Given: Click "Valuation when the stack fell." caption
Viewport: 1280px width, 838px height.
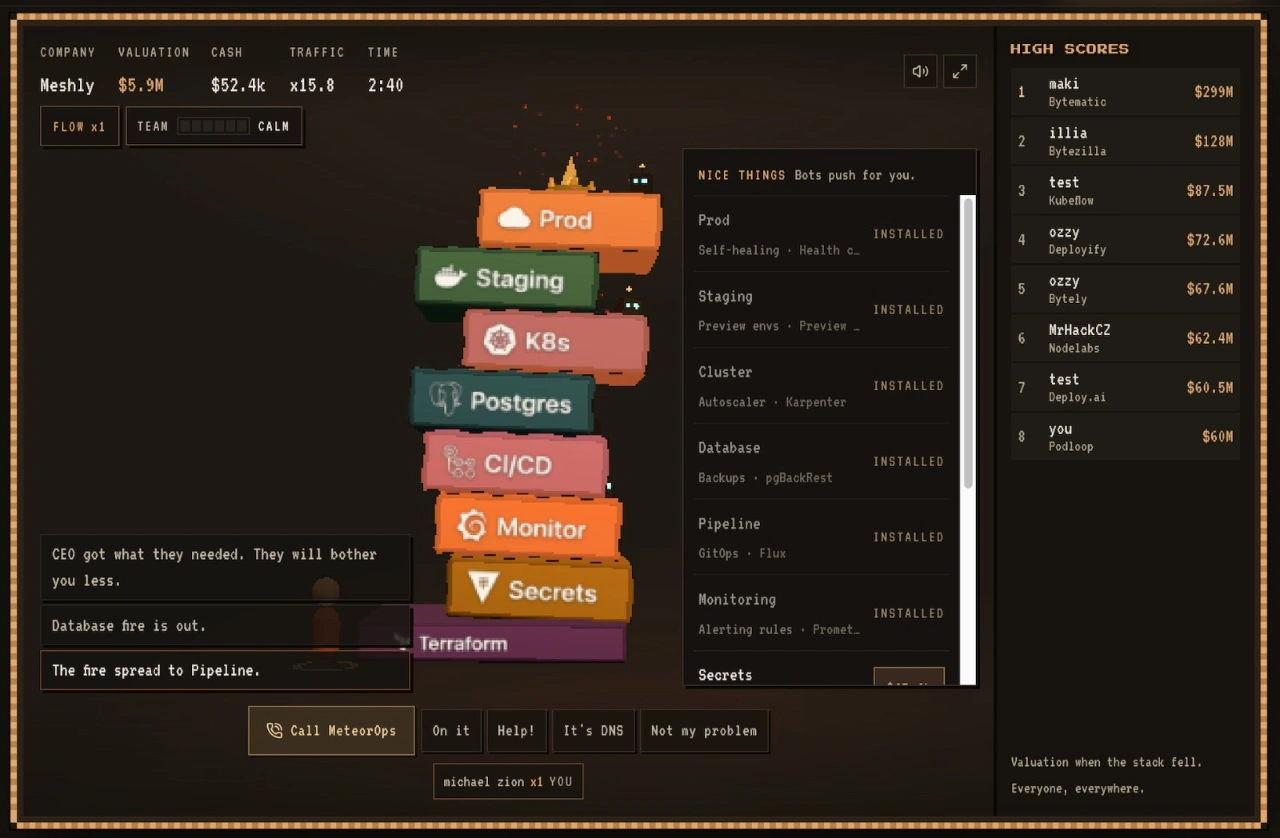Looking at the screenshot, I should click(x=1106, y=762).
